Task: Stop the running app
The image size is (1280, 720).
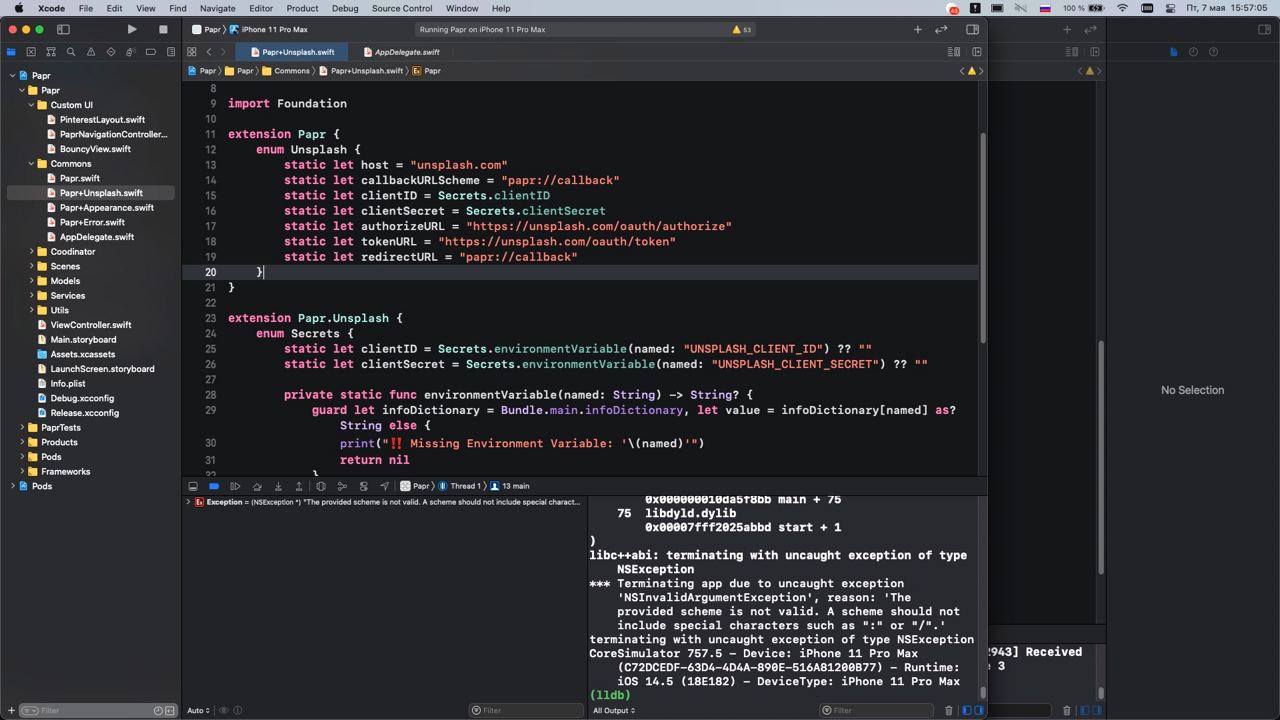Action: [x=163, y=30]
